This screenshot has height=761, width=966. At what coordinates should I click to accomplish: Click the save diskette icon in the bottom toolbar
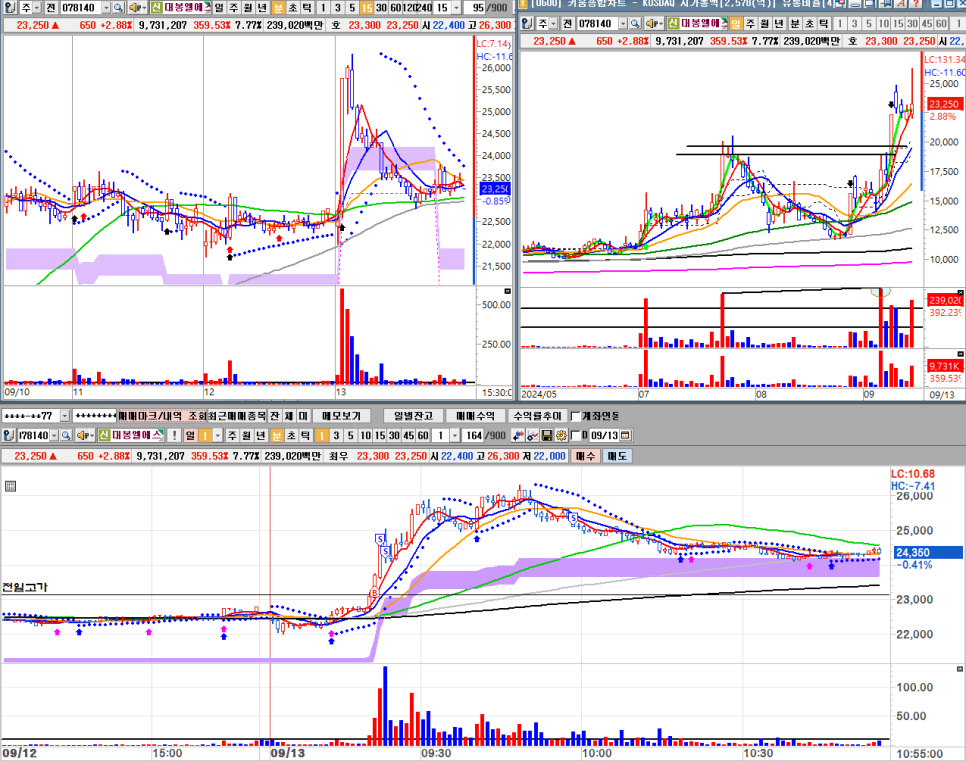coord(546,436)
